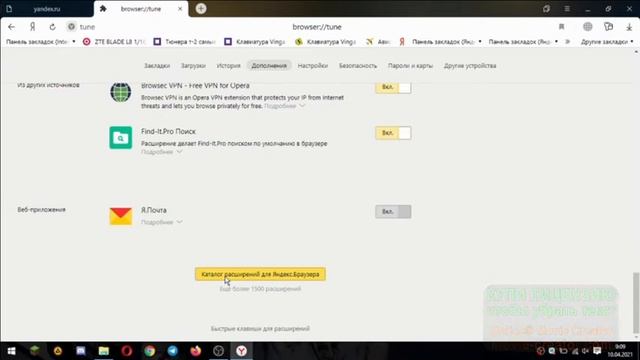Viewport: 640px width, 360px height.
Task: Switch to the Закладки tab
Action: (157, 66)
